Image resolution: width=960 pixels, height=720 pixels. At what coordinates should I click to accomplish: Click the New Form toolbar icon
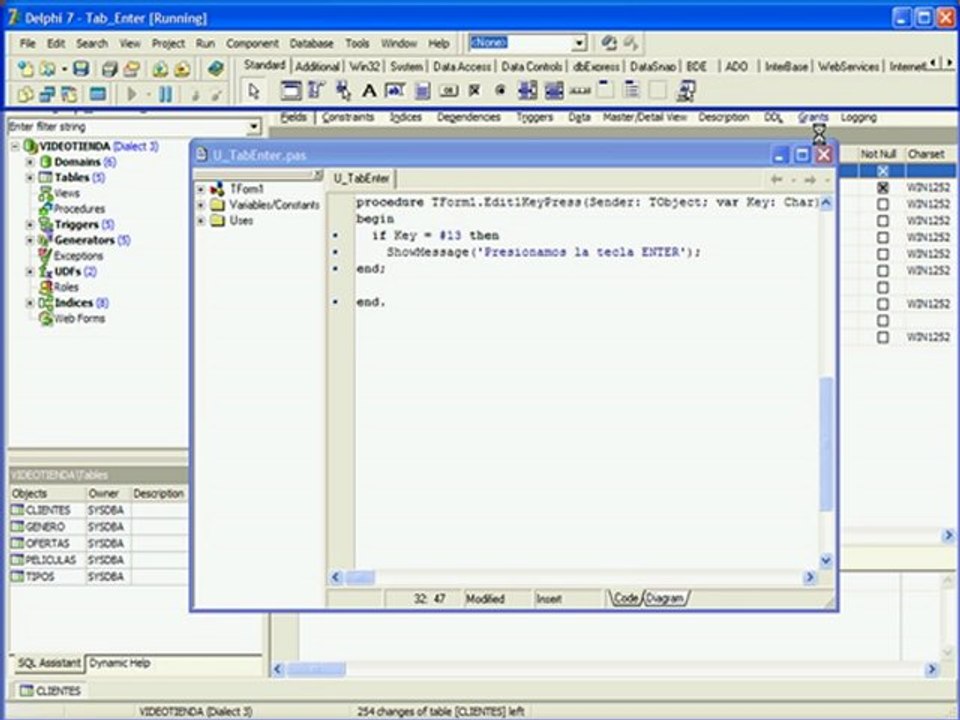coord(98,94)
